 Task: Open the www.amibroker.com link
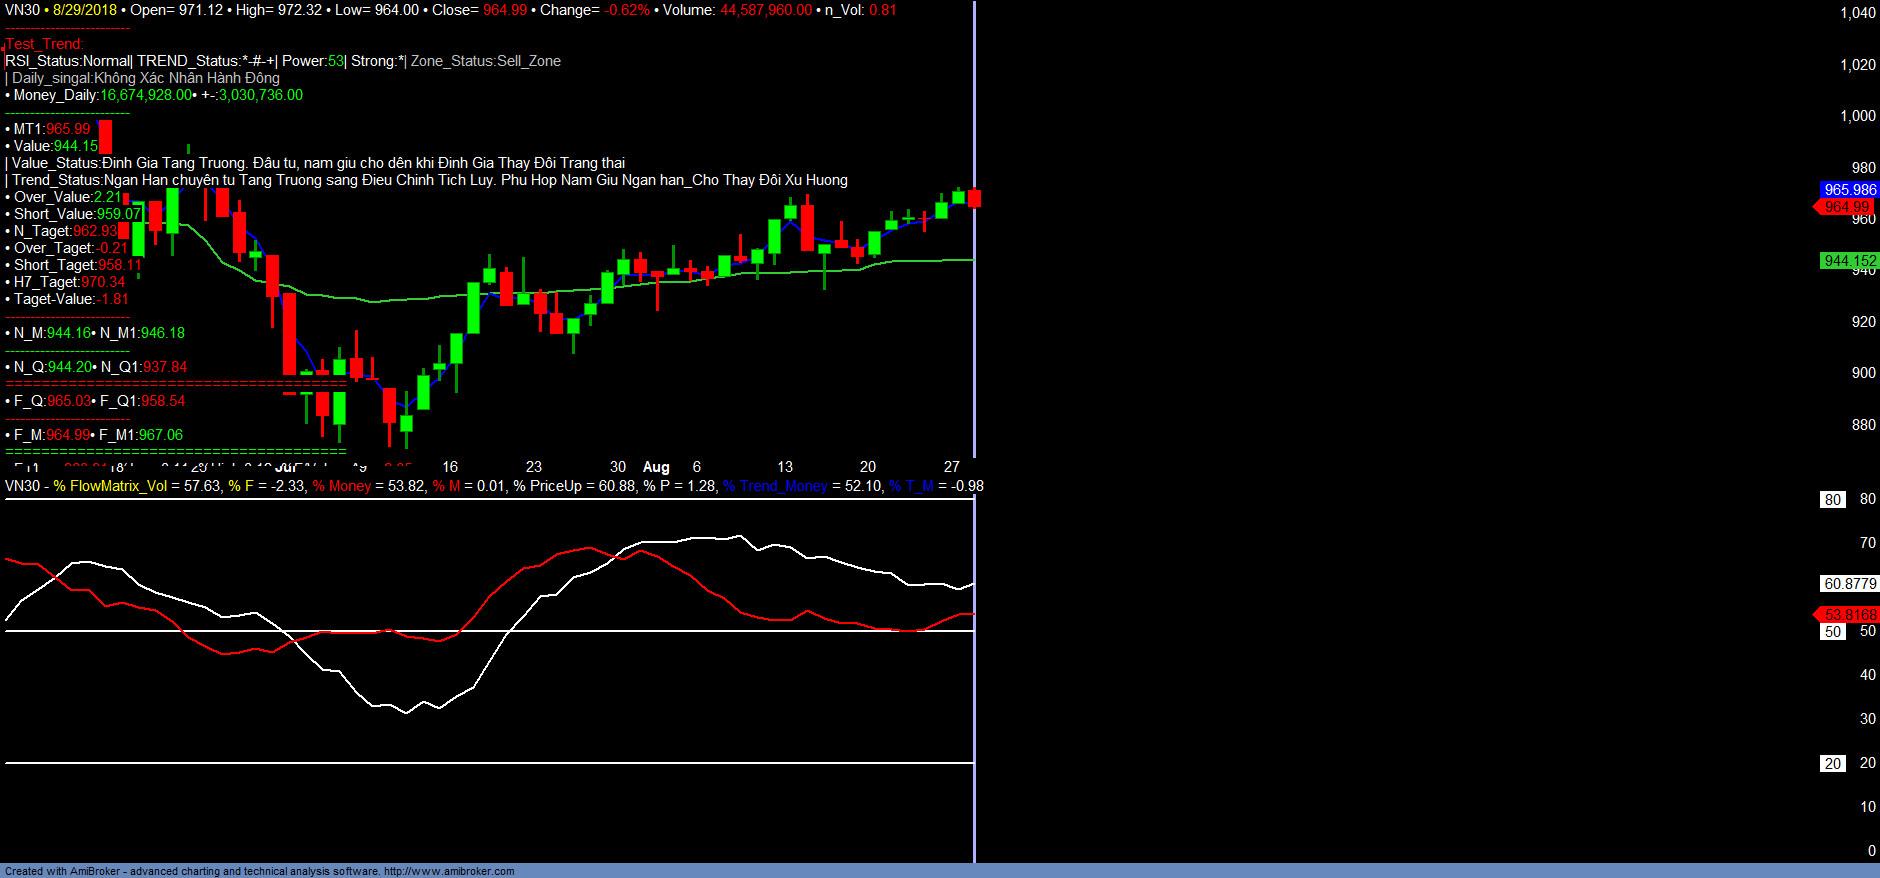pyautogui.click(x=449, y=871)
